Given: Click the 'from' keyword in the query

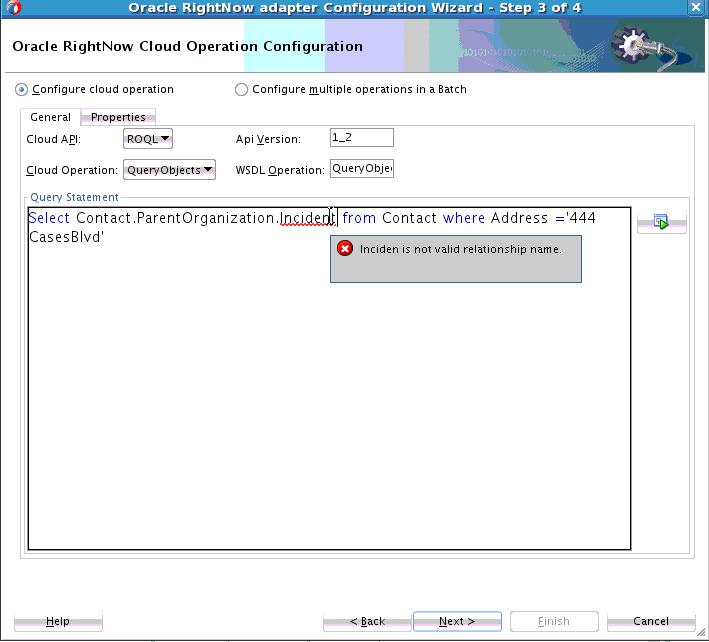Looking at the screenshot, I should tap(359, 218).
